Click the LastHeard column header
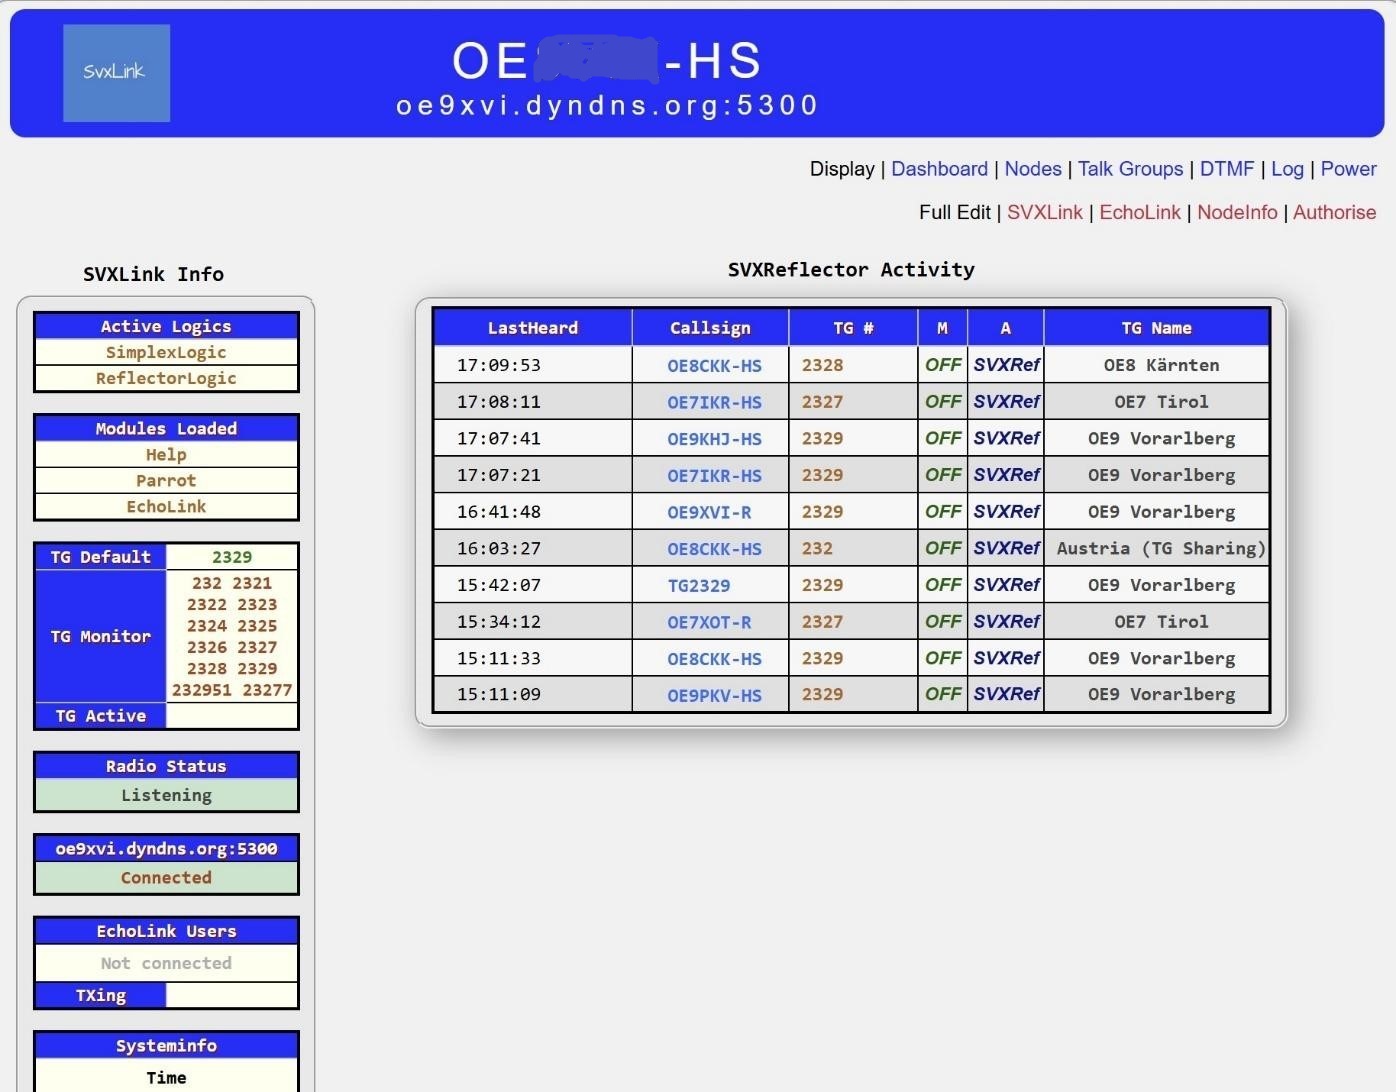This screenshot has height=1092, width=1396. (532, 328)
